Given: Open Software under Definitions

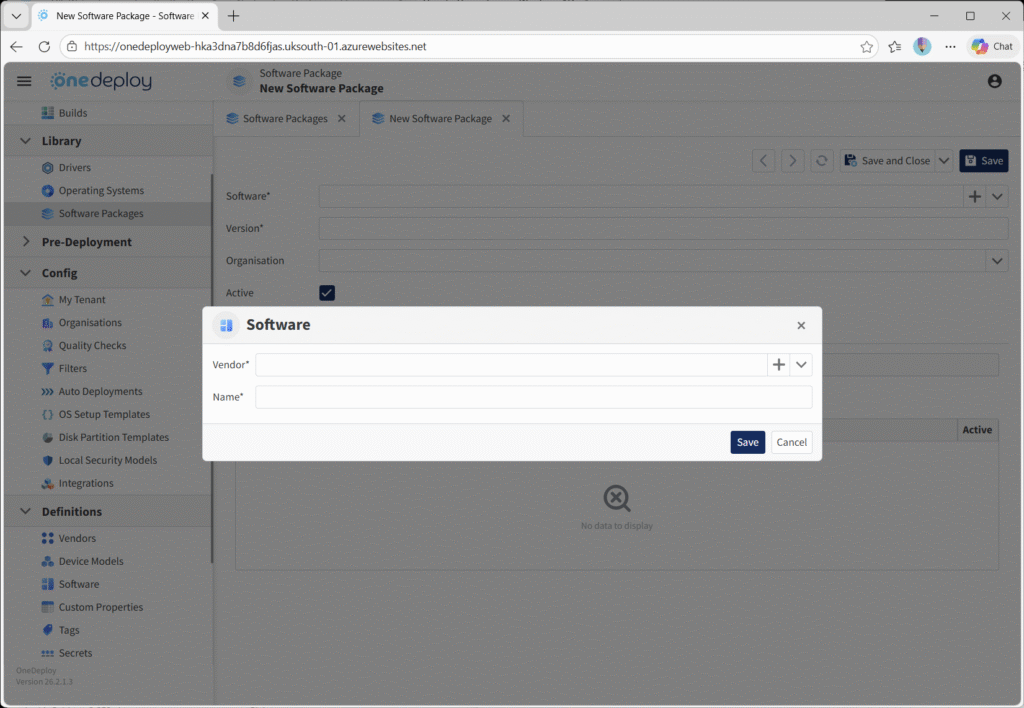Looking at the screenshot, I should click(78, 584).
